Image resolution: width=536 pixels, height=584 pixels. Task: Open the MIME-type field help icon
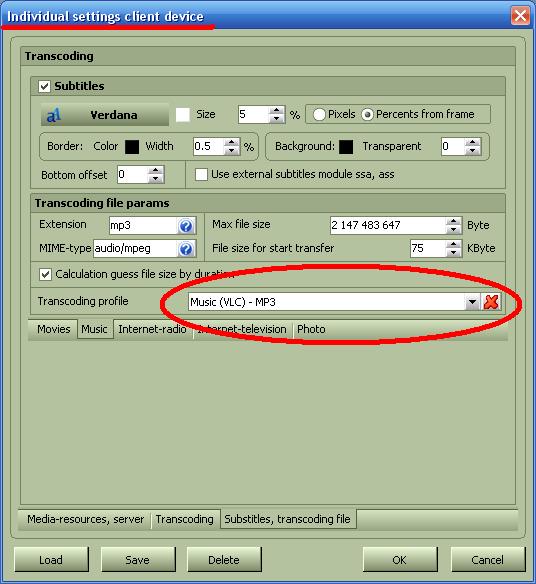tap(185, 249)
